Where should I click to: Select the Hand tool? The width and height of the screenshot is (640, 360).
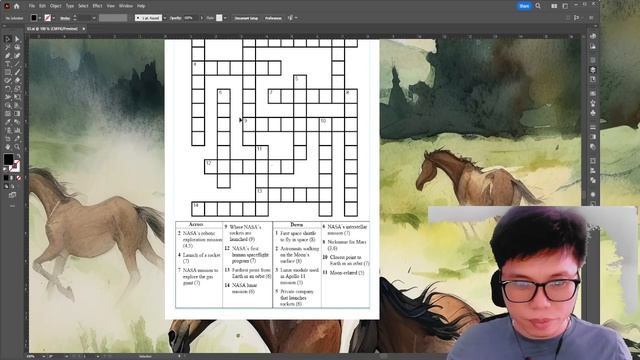point(7,147)
